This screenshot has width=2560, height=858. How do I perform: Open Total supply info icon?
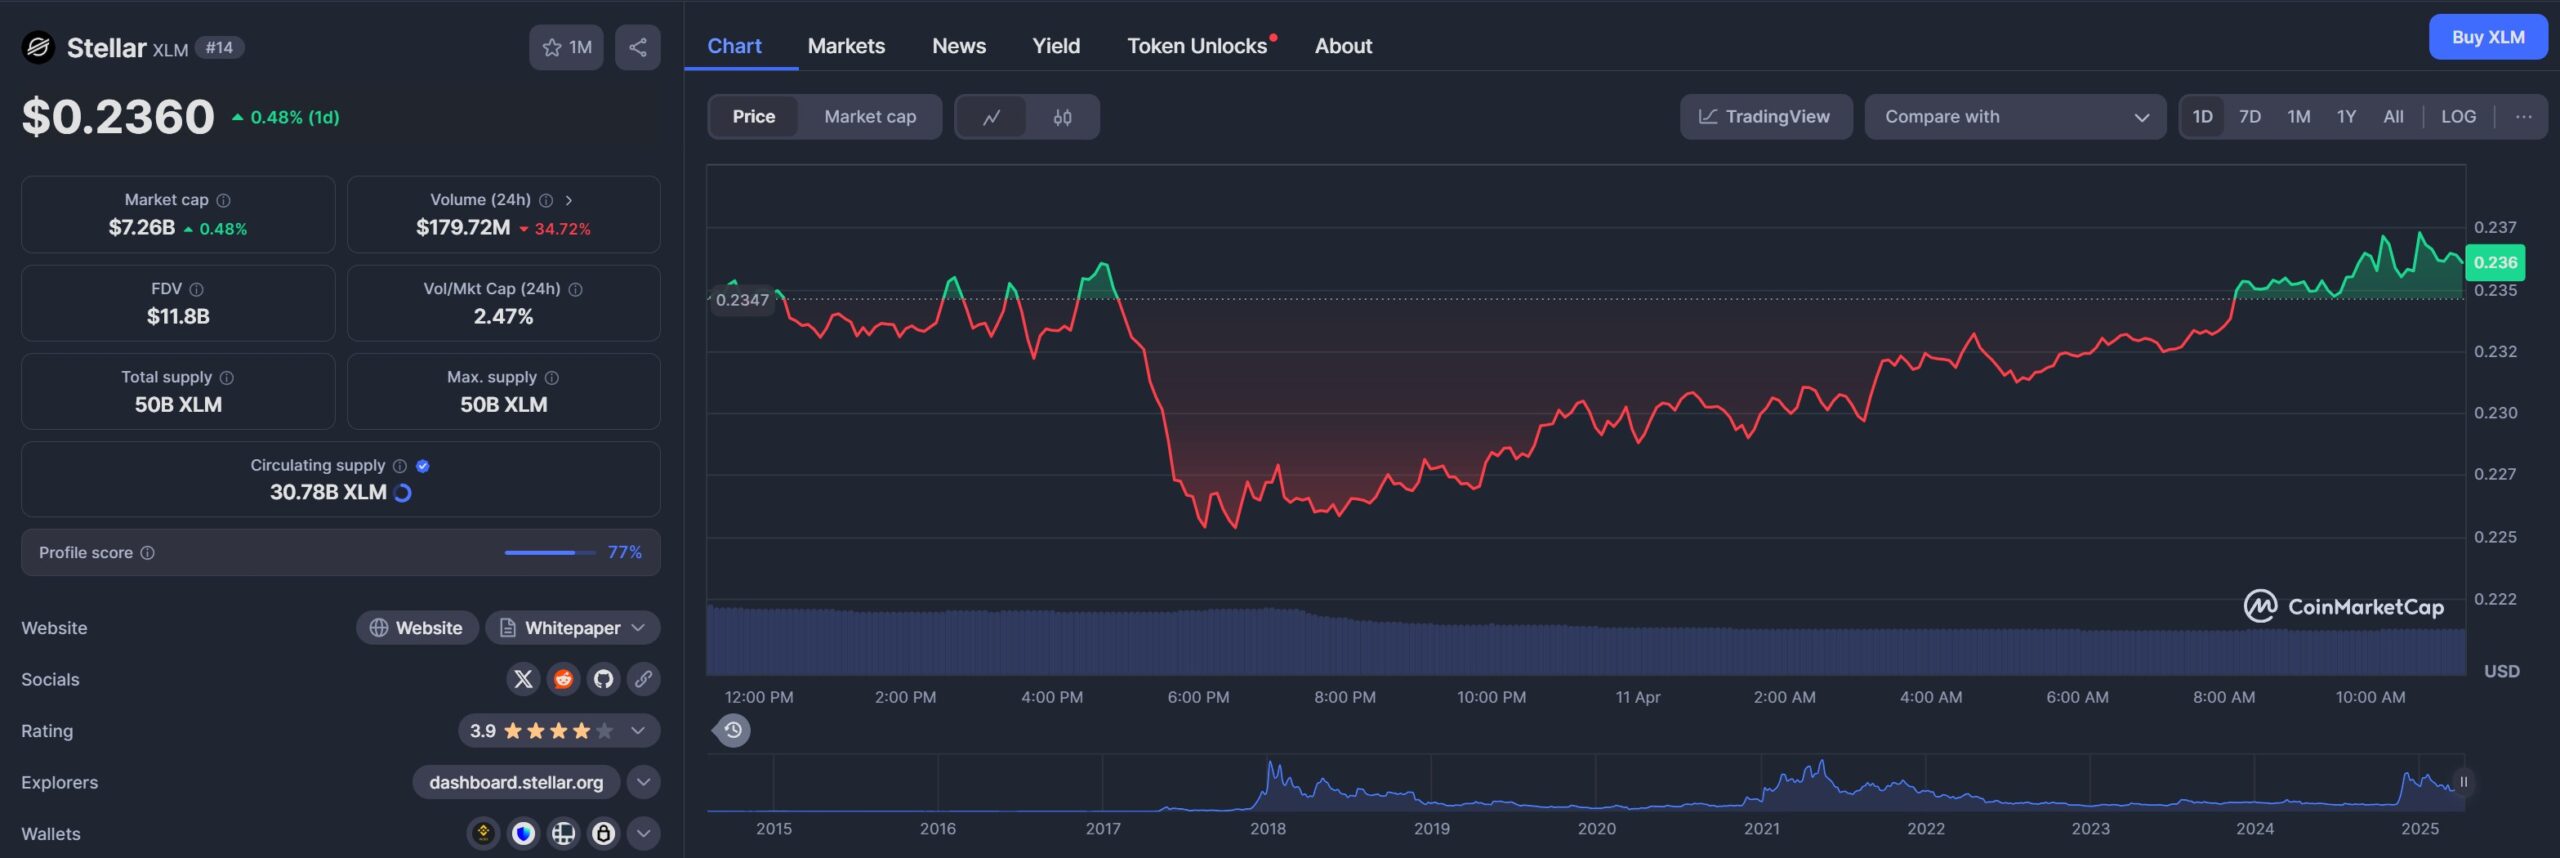coord(227,377)
